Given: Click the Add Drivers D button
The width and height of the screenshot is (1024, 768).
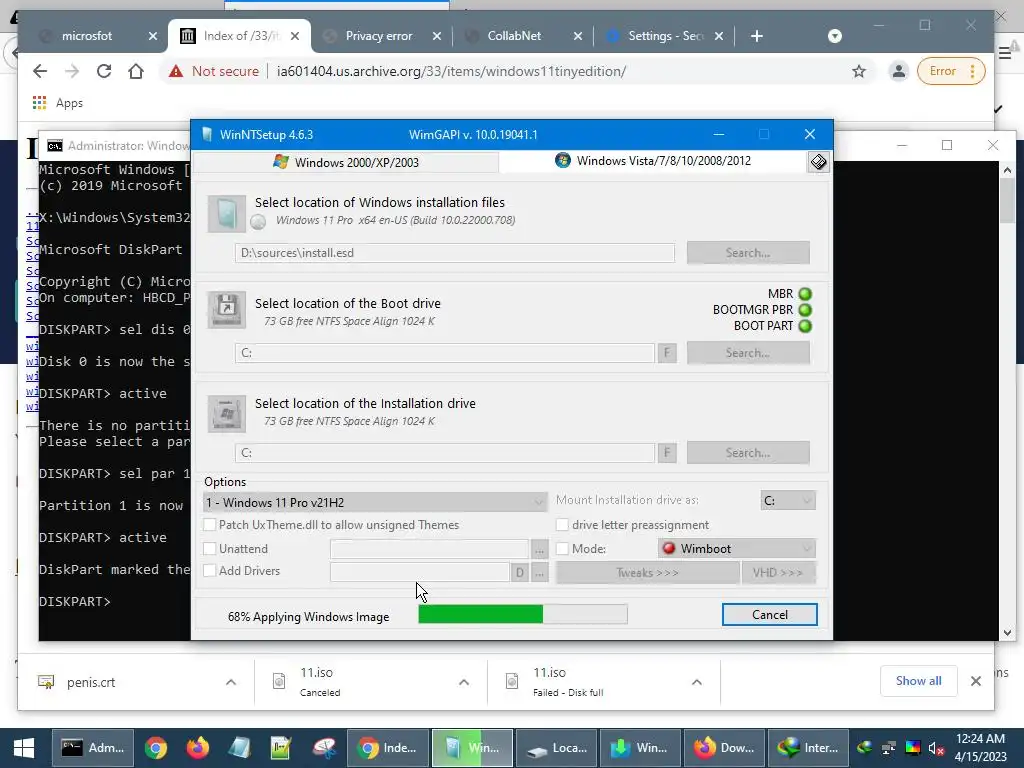Looking at the screenshot, I should pyautogui.click(x=519, y=573).
